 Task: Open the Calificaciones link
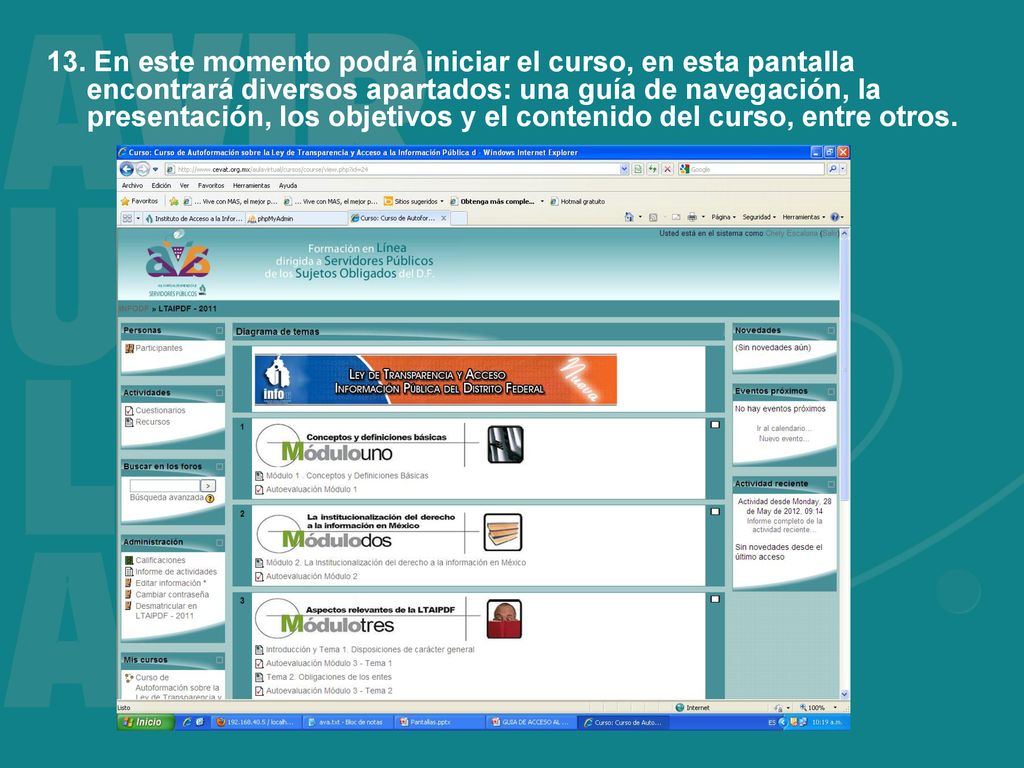(160, 560)
